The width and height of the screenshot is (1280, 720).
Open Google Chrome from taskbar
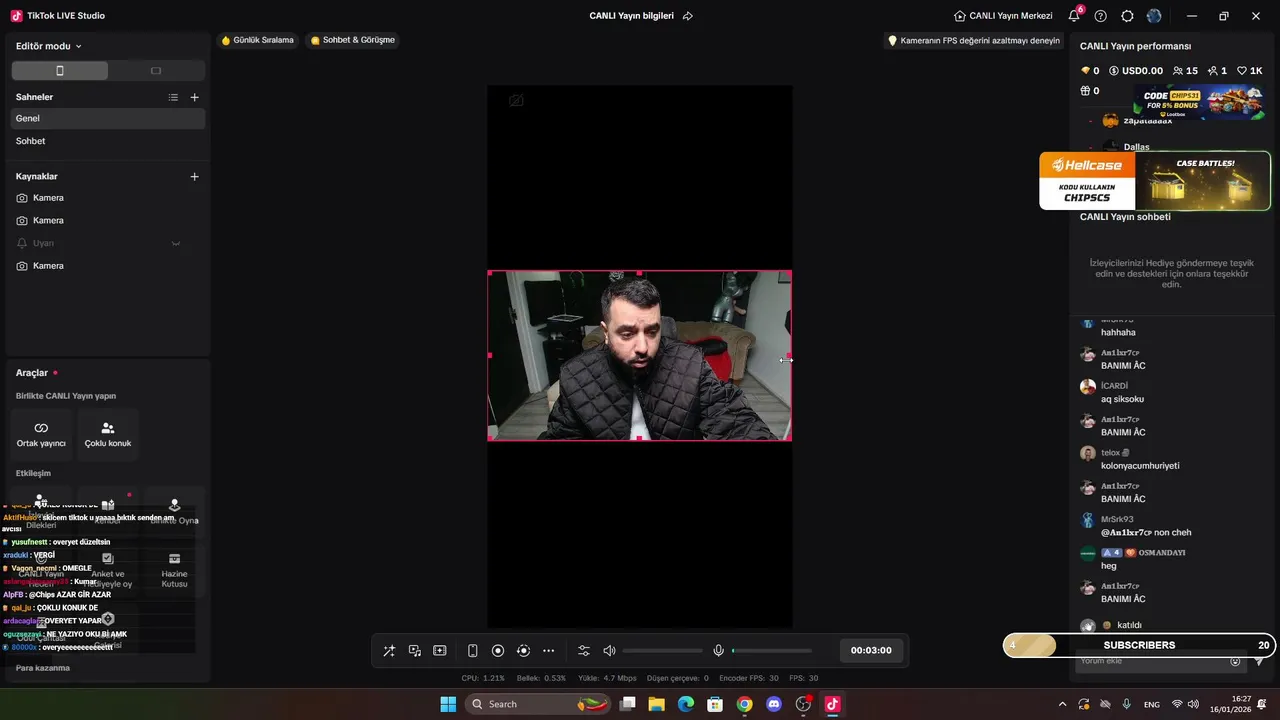pos(744,704)
